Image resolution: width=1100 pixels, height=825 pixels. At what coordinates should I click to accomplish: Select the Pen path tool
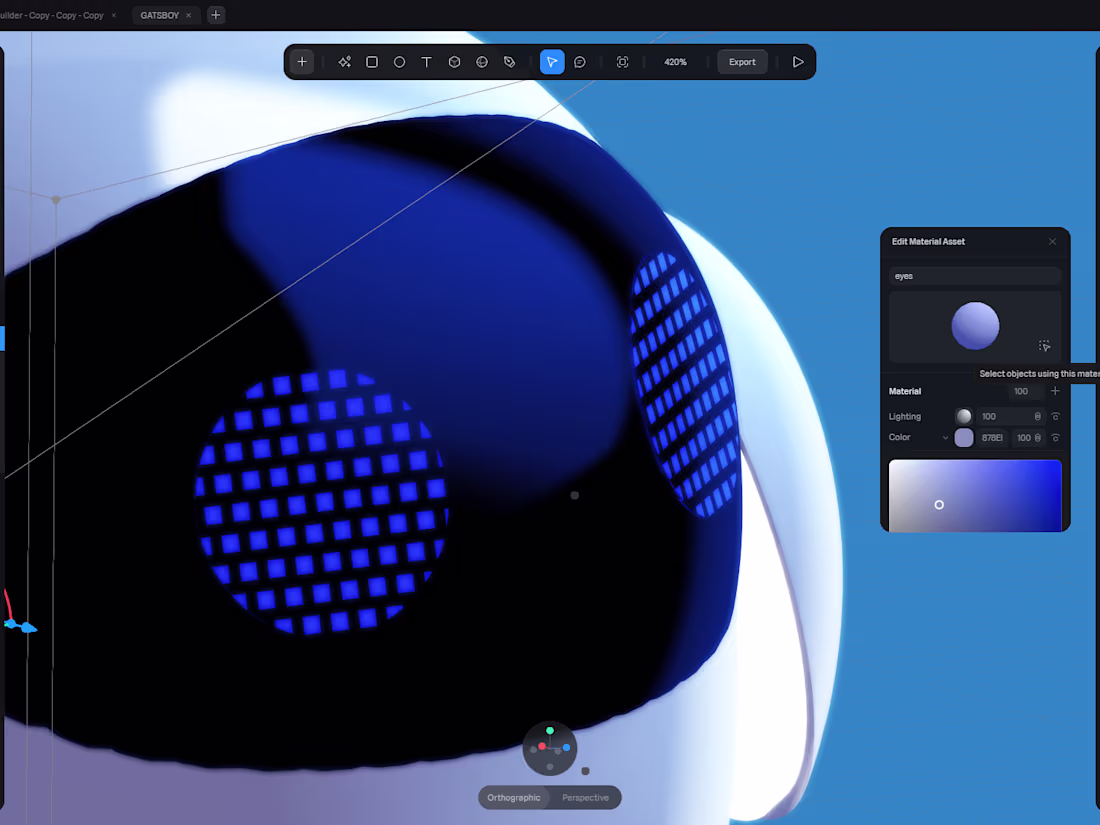509,62
